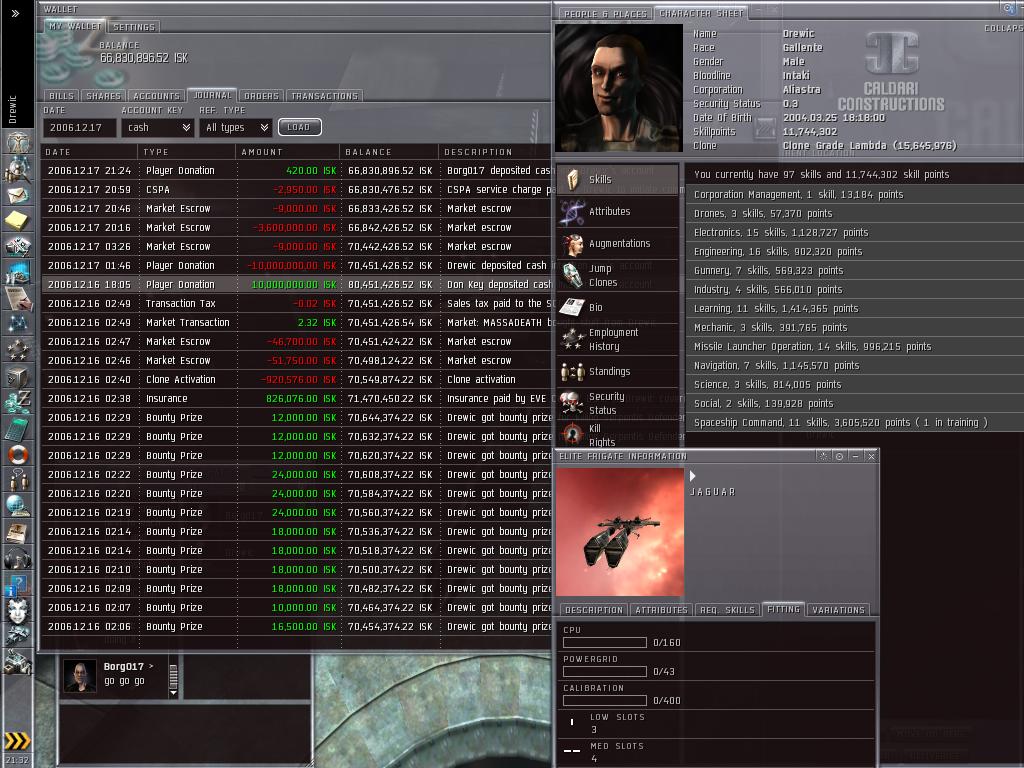Click the Calibration usage bar
The width and height of the screenshot is (1024, 768).
click(x=605, y=700)
